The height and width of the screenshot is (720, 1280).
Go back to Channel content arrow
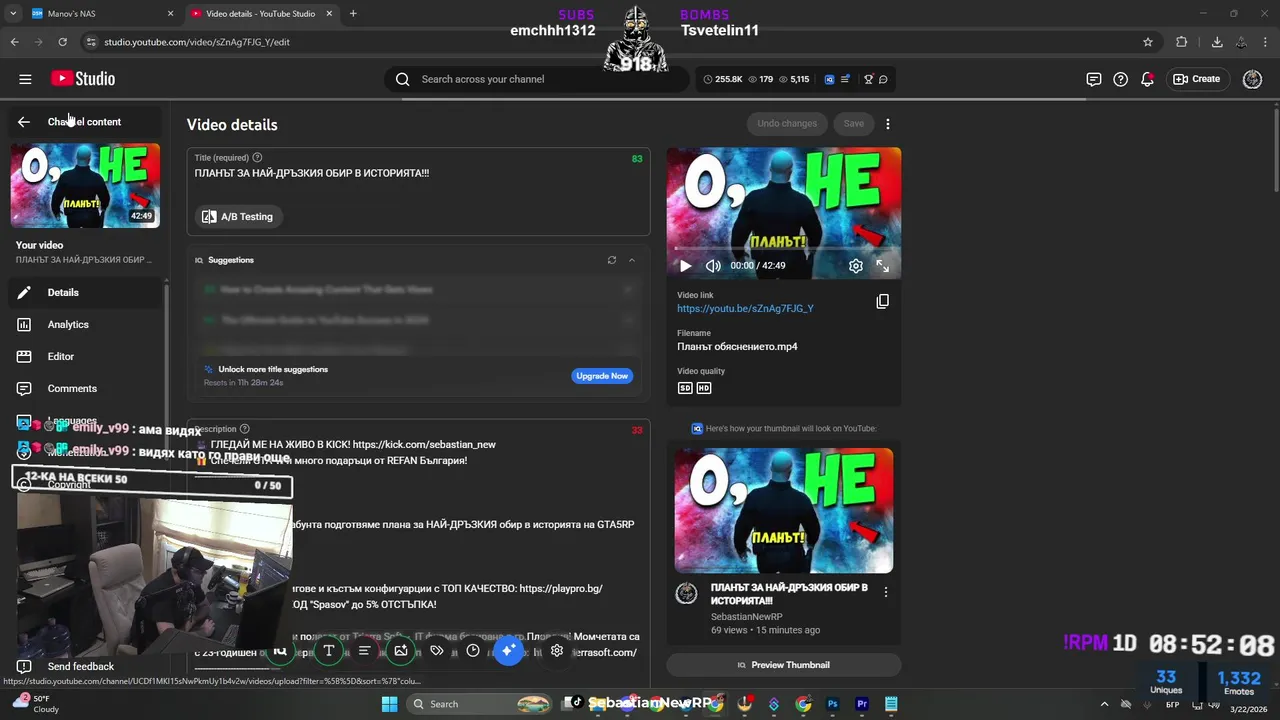coord(24,122)
